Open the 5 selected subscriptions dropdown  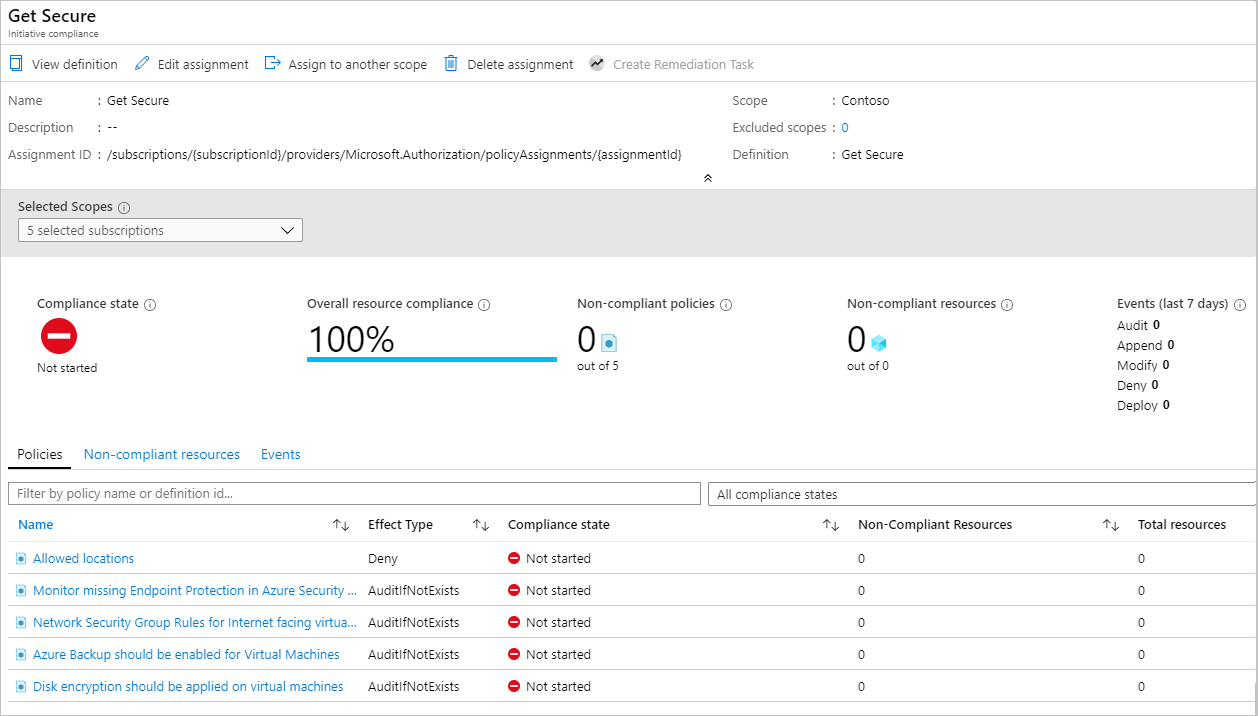tap(160, 230)
